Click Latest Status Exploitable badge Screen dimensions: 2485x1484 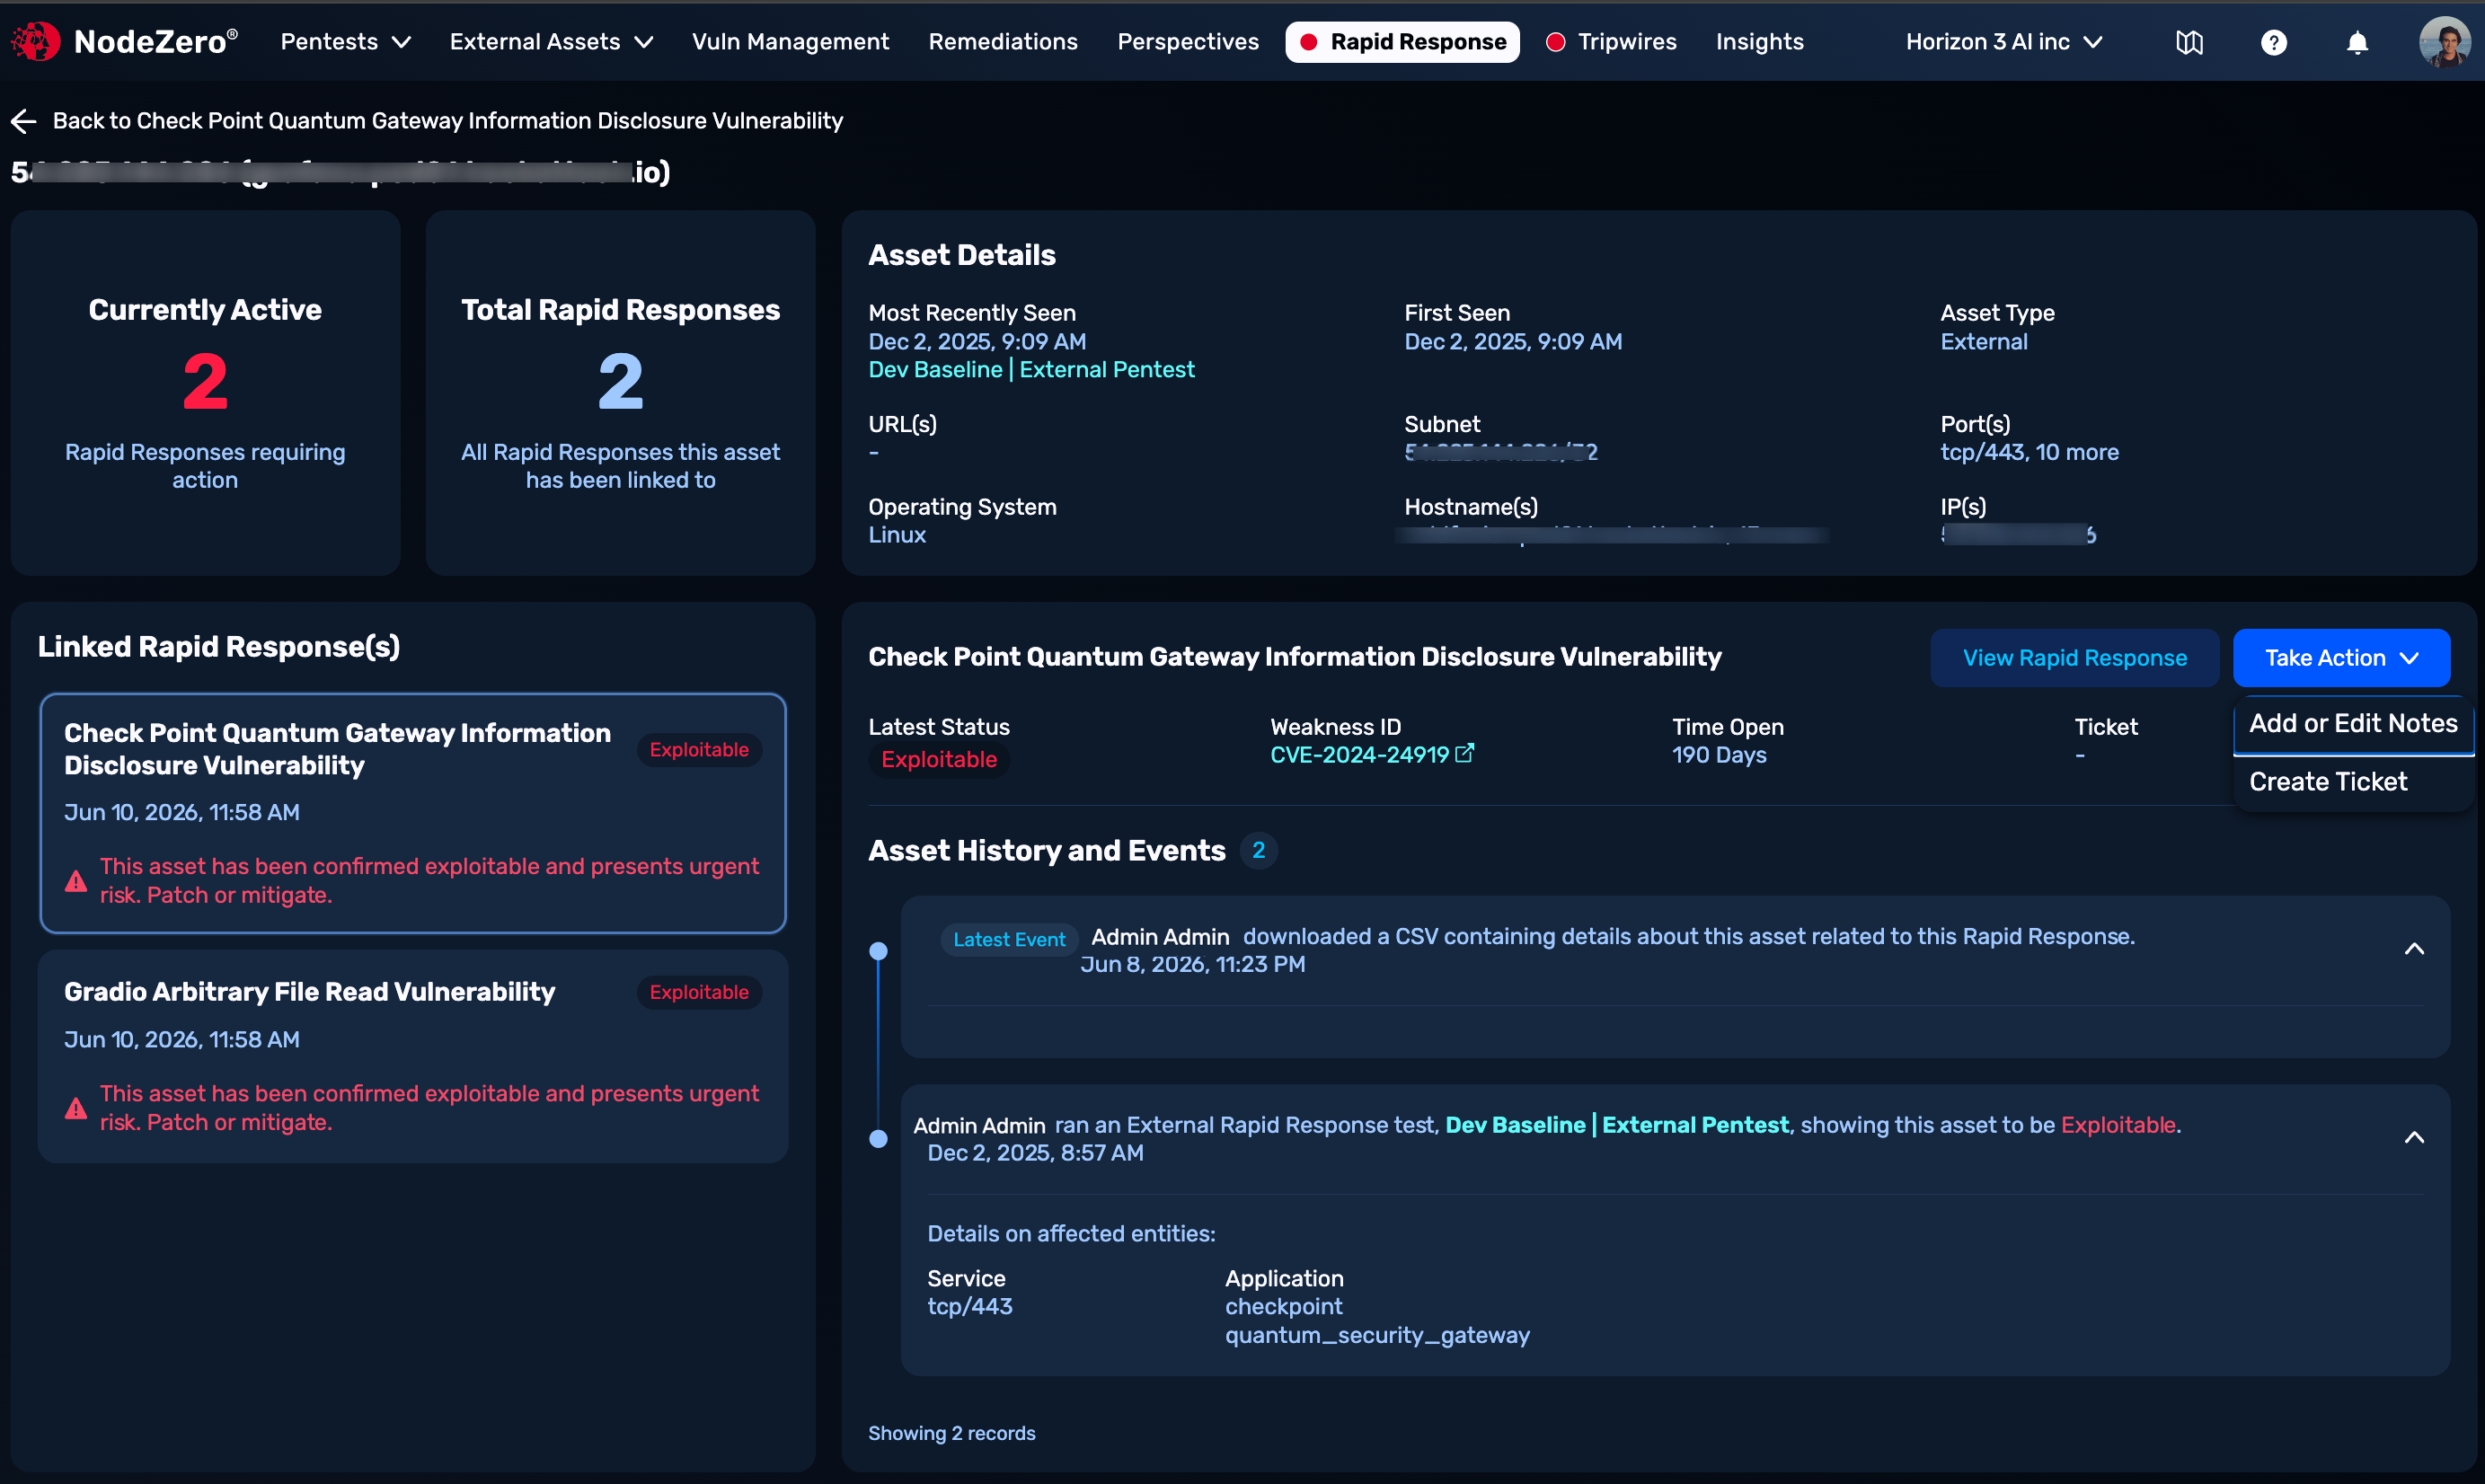pyautogui.click(x=939, y=760)
